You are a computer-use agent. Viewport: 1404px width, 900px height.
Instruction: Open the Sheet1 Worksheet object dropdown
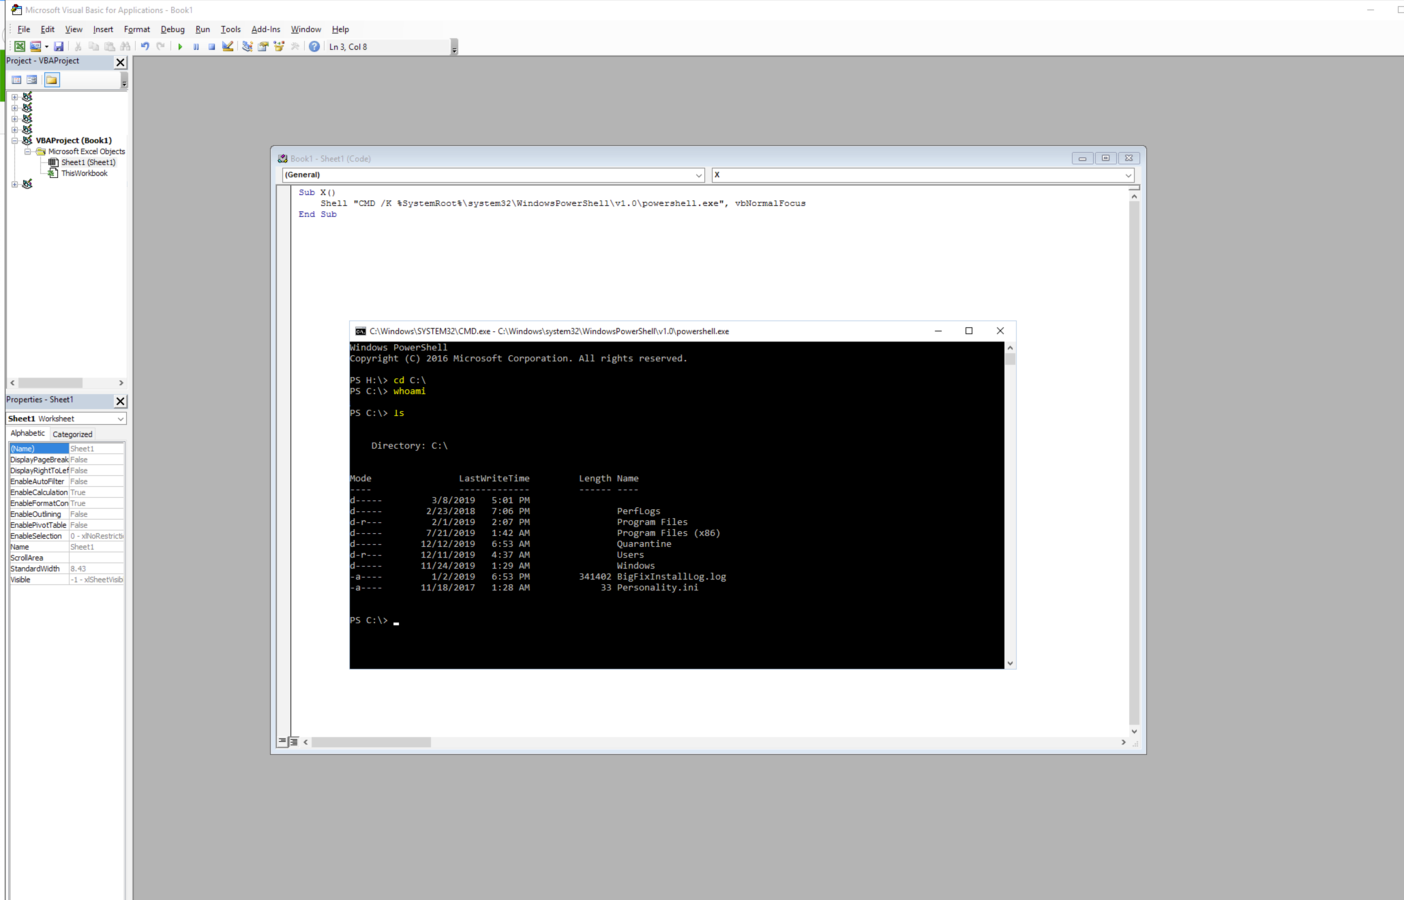[x=120, y=419]
